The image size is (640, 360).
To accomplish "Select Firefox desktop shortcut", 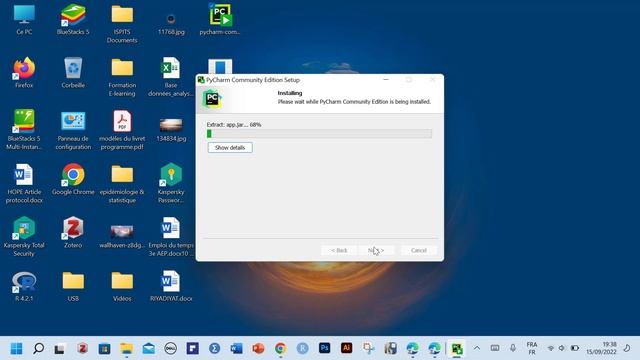I will (x=24, y=73).
